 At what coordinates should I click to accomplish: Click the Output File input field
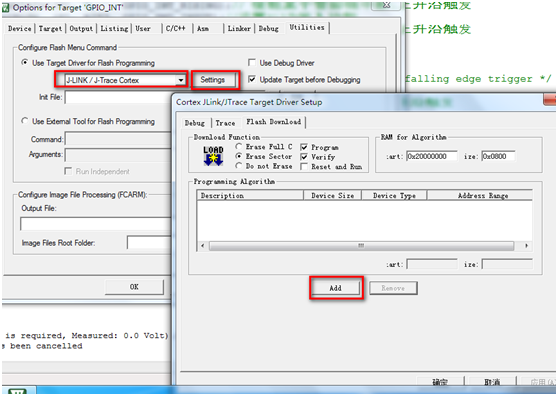tap(96, 224)
